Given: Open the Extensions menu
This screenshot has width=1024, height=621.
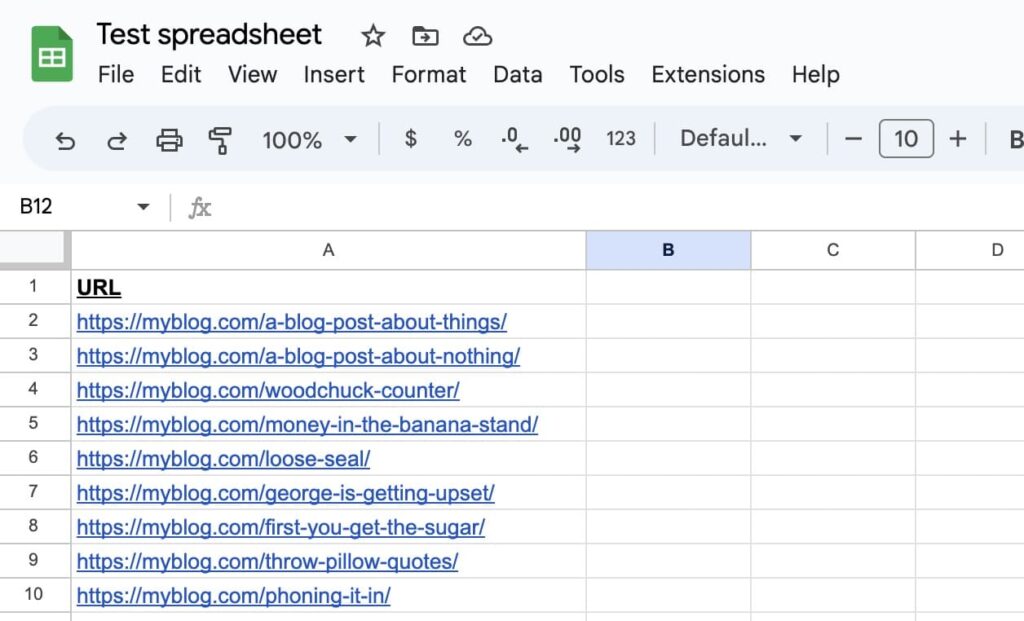Looking at the screenshot, I should (707, 74).
